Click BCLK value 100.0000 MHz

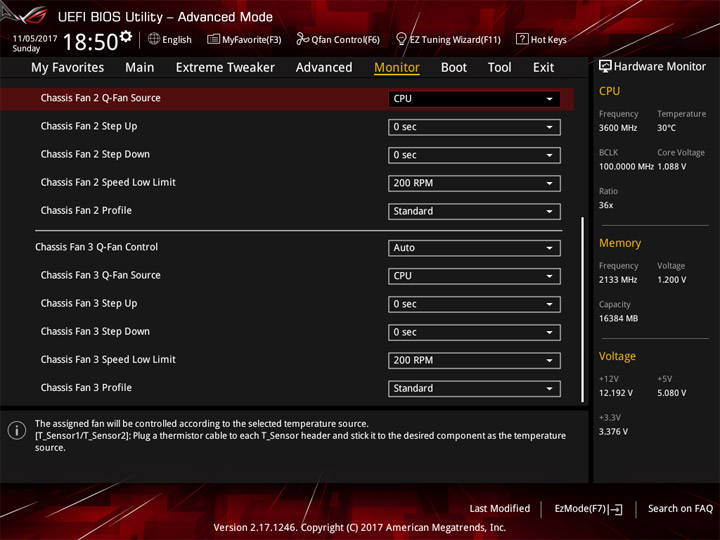(x=626, y=167)
